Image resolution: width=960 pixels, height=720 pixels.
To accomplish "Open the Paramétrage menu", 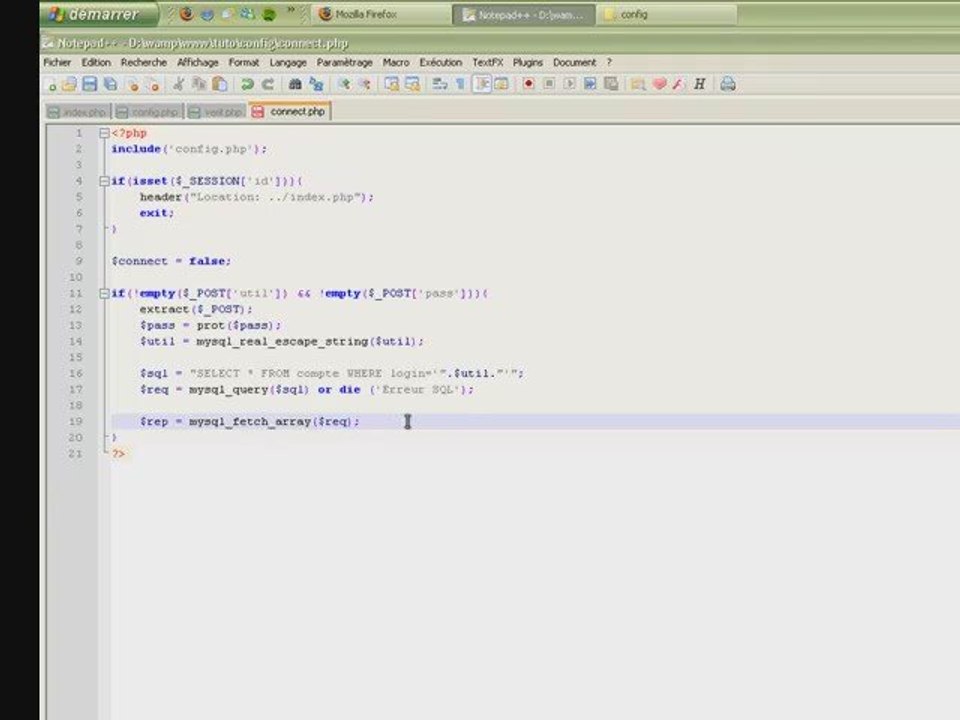I will click(x=345, y=62).
